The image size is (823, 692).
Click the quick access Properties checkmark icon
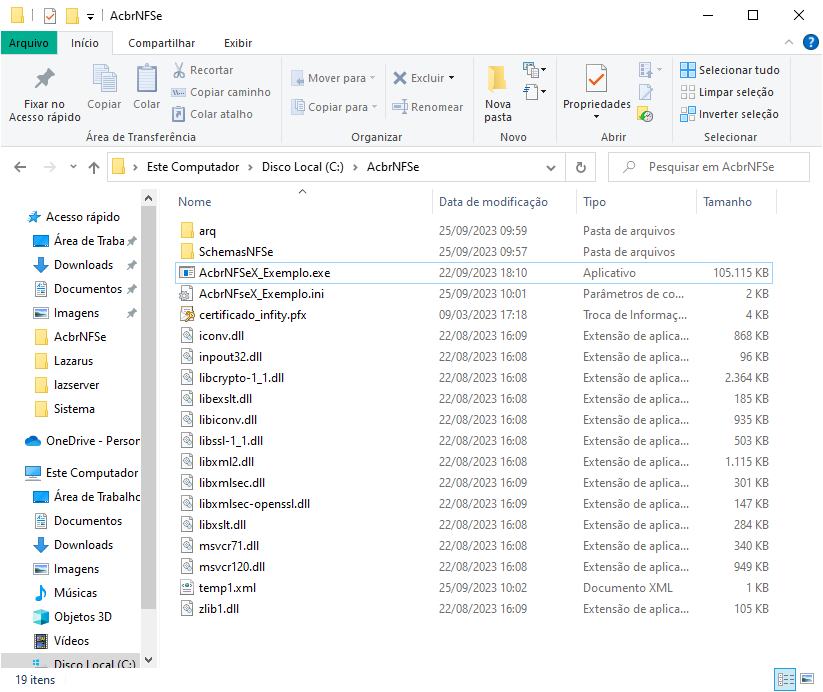[x=50, y=16]
